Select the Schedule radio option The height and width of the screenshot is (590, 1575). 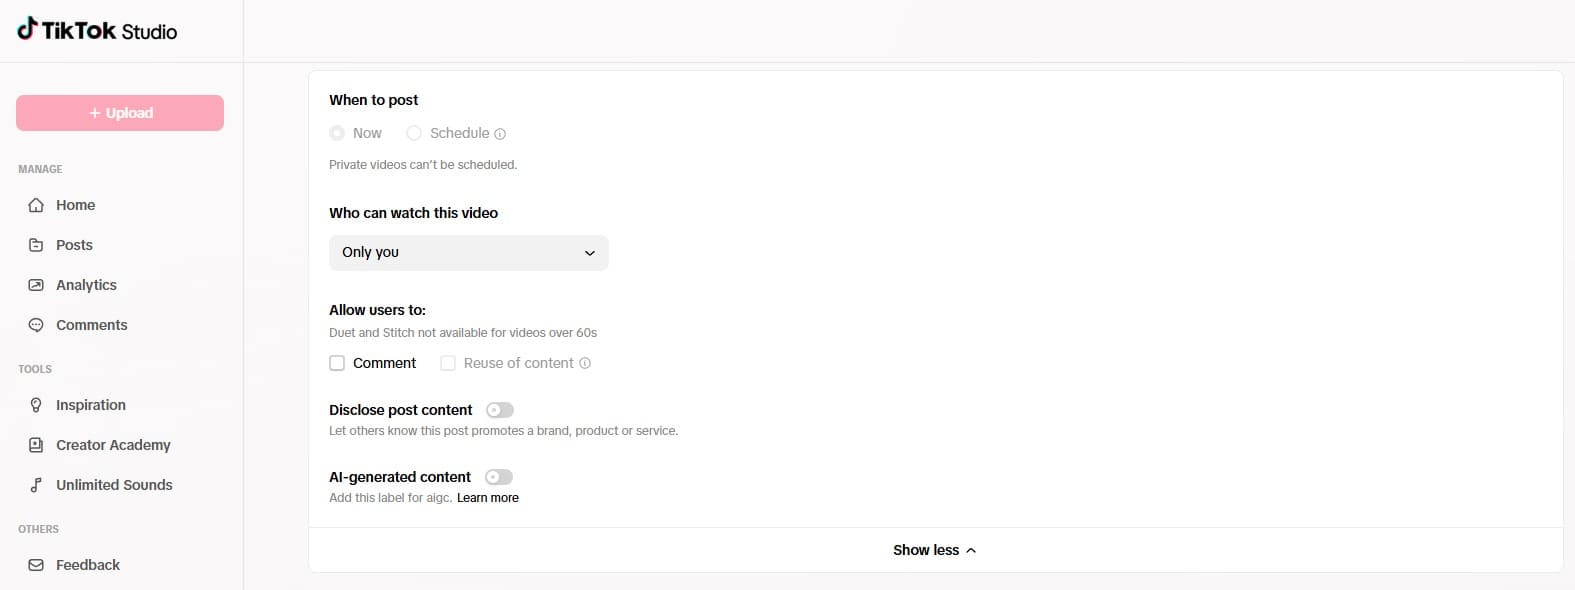414,133
